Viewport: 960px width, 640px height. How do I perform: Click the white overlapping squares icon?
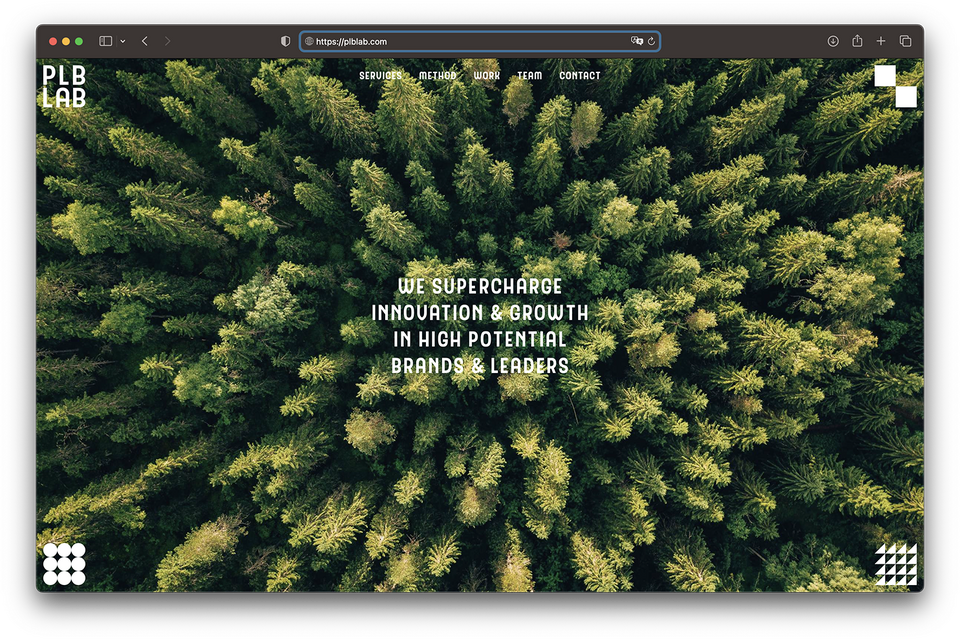coord(895,86)
